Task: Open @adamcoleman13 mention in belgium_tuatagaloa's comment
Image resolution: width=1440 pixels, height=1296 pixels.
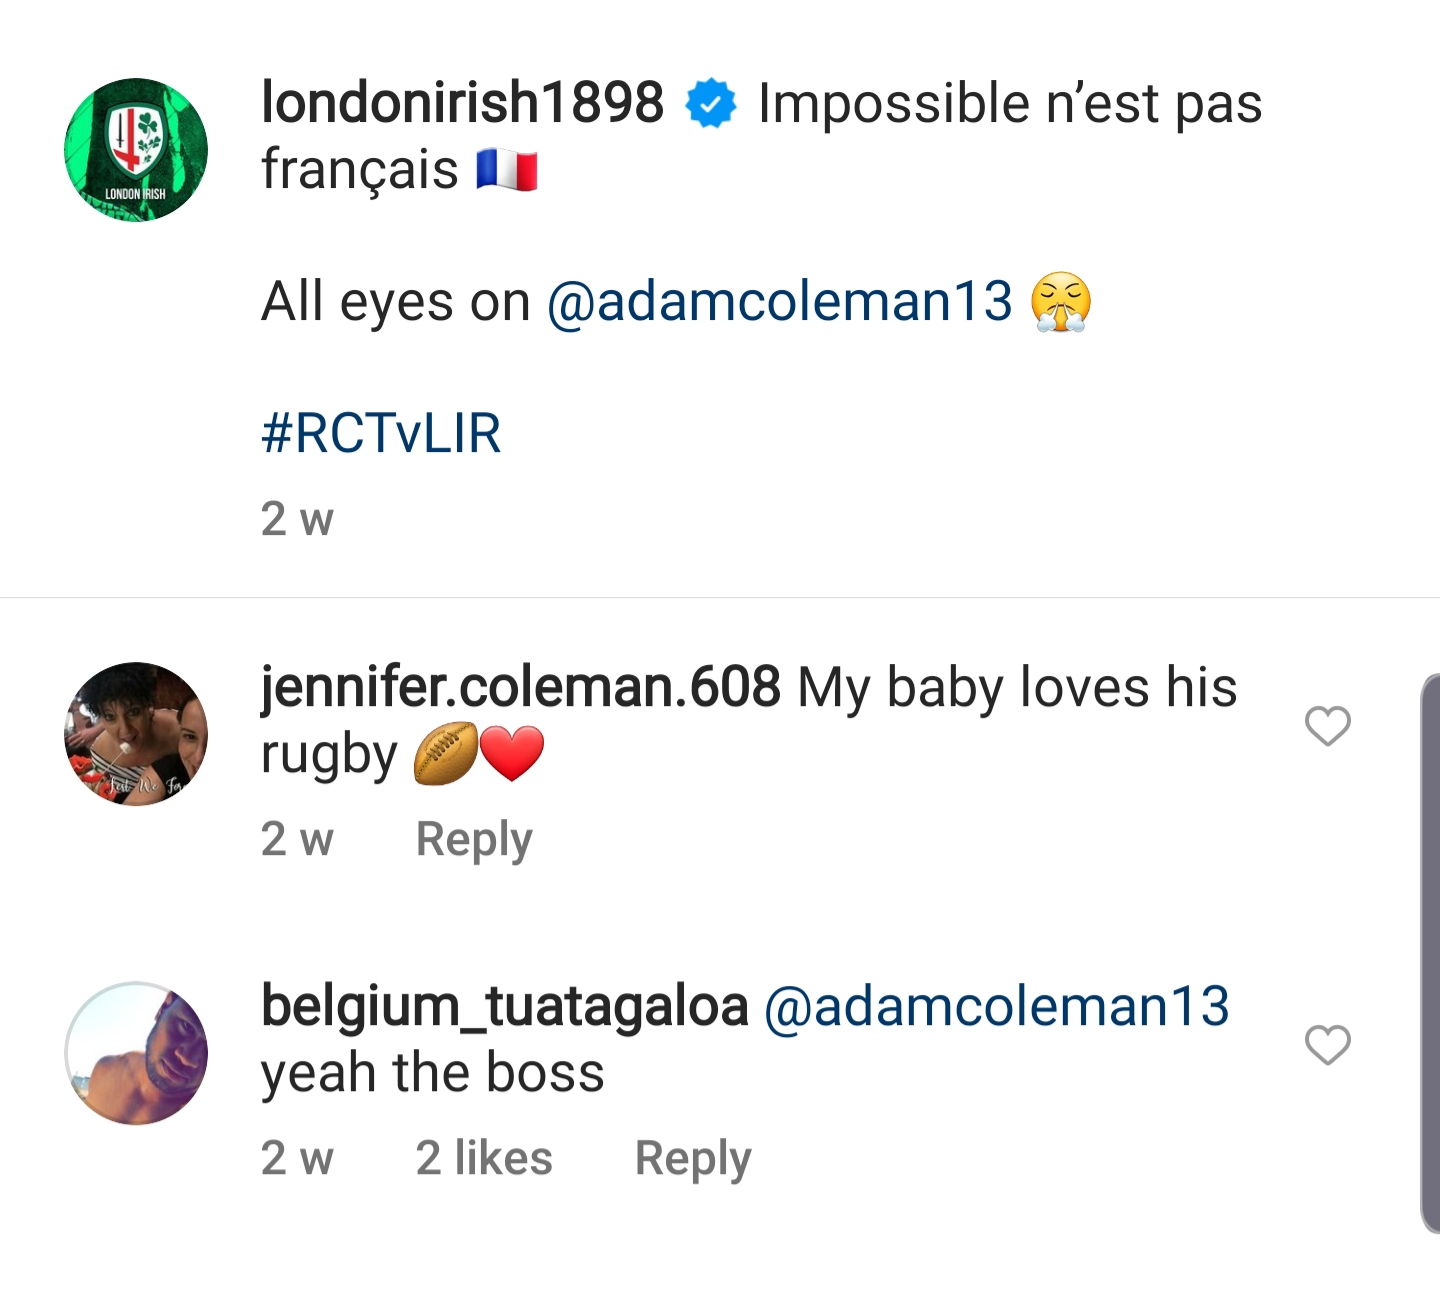Action: (996, 1006)
